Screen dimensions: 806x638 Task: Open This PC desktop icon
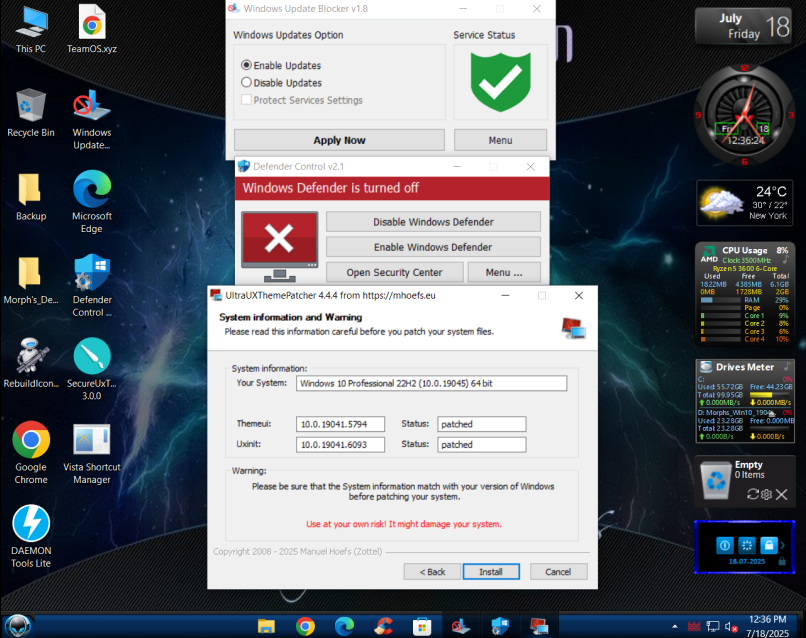(31, 29)
